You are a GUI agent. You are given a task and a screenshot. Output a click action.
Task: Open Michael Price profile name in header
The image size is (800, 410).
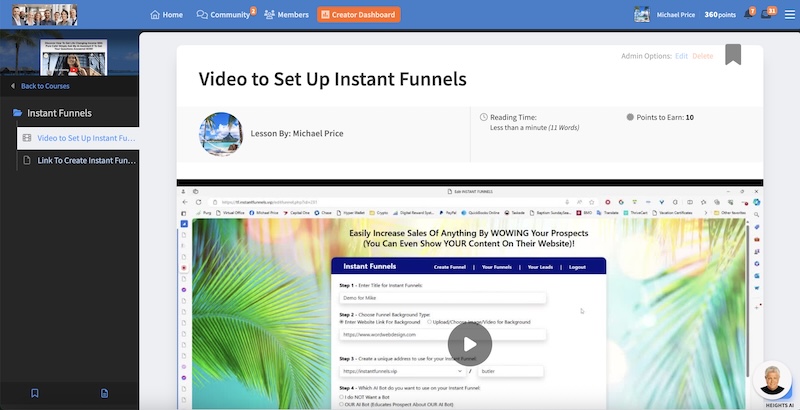click(x=676, y=15)
